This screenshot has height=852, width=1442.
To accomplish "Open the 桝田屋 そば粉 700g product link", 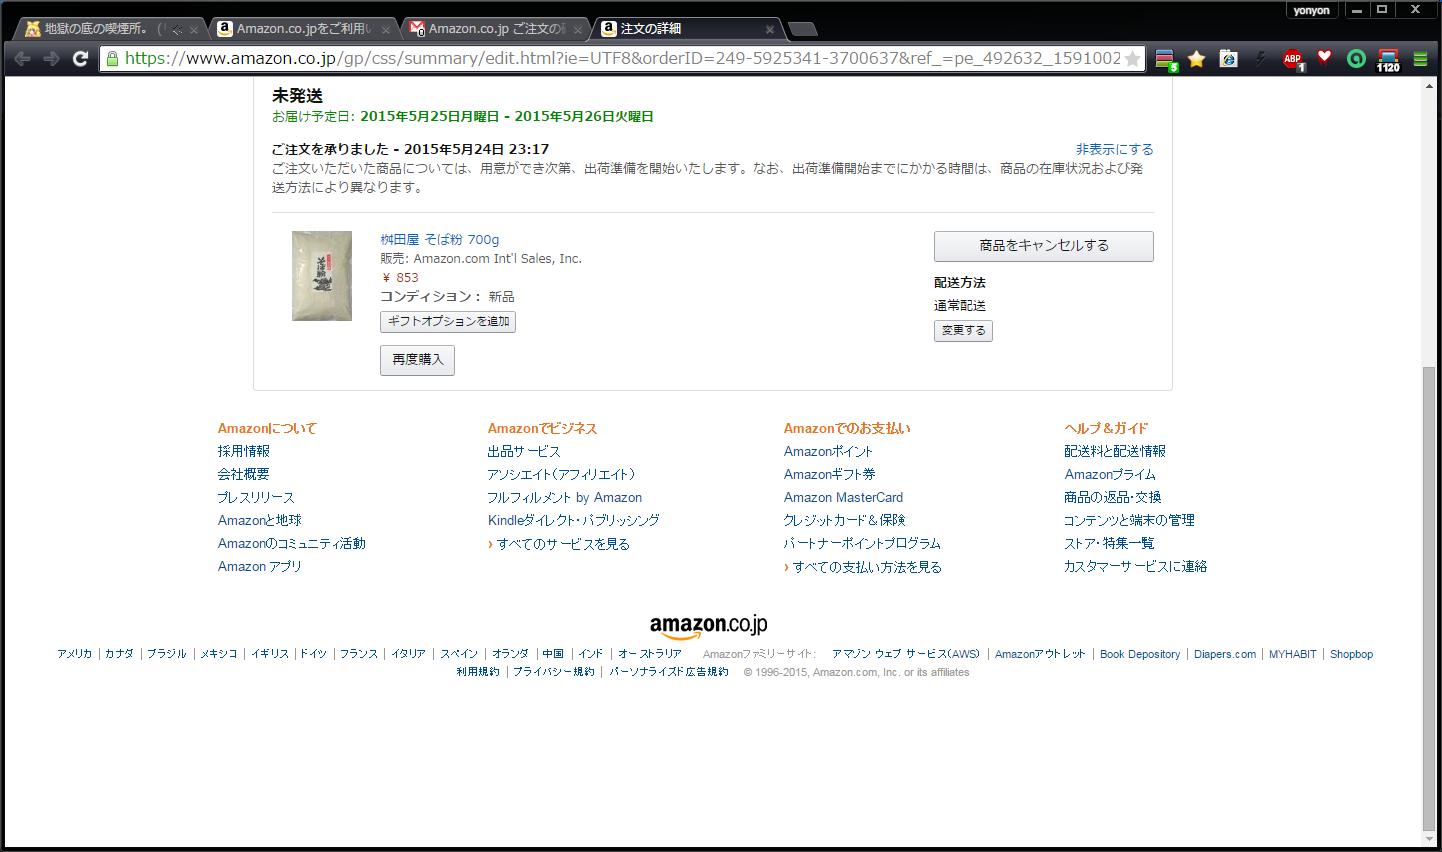I will tap(439, 239).
